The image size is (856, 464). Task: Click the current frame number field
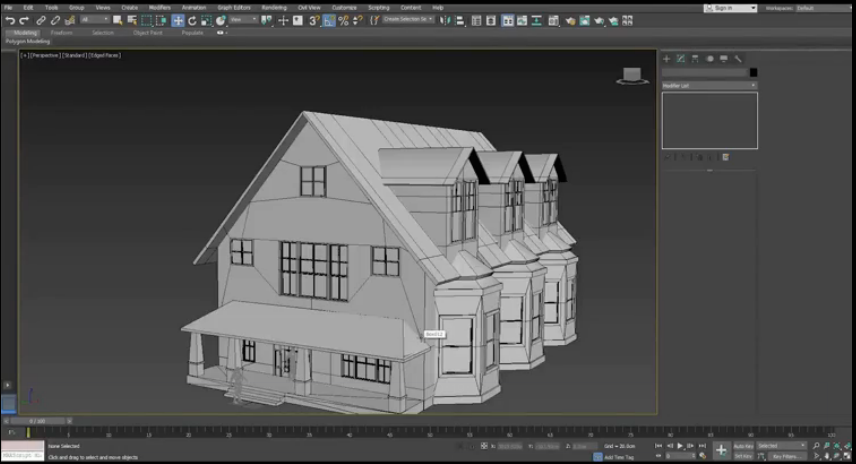coord(679,456)
